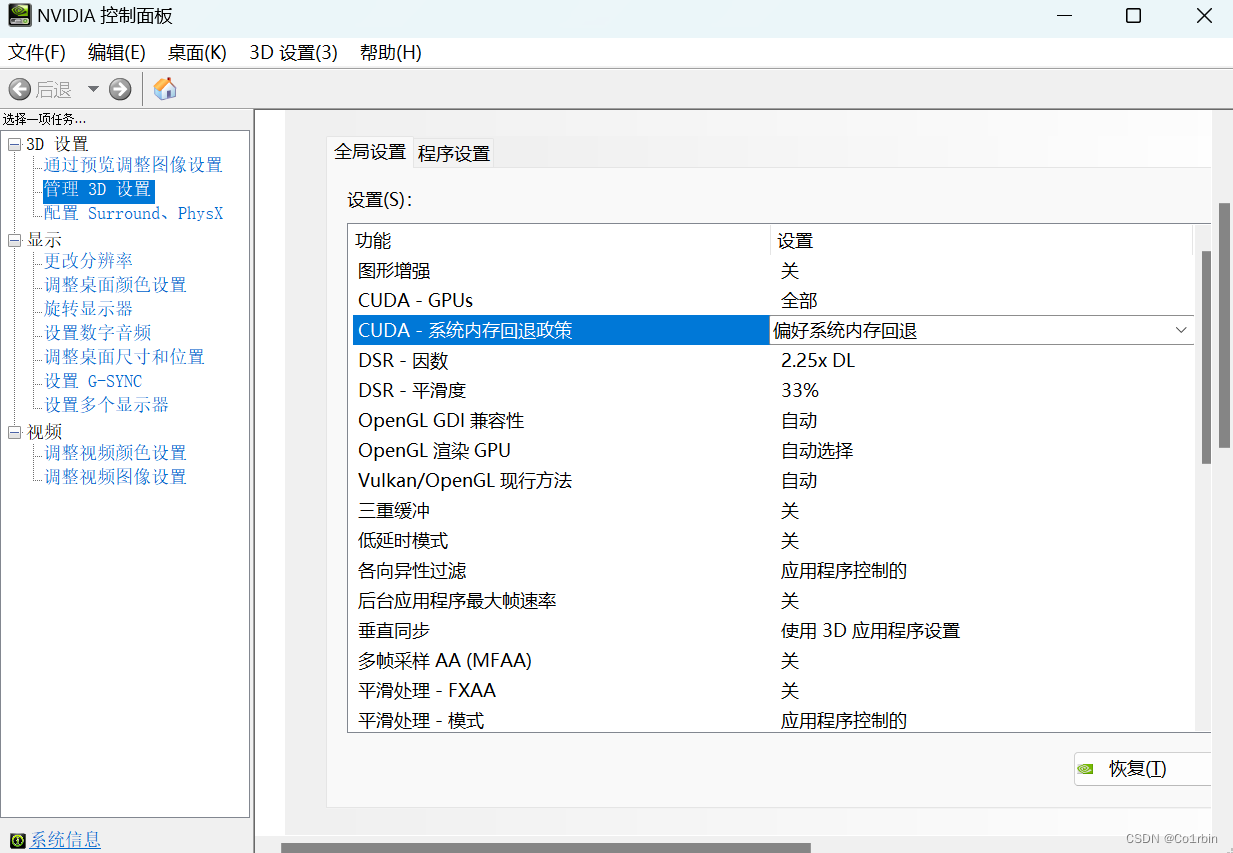Click the system information icon
The image size is (1233, 853).
tap(17, 840)
